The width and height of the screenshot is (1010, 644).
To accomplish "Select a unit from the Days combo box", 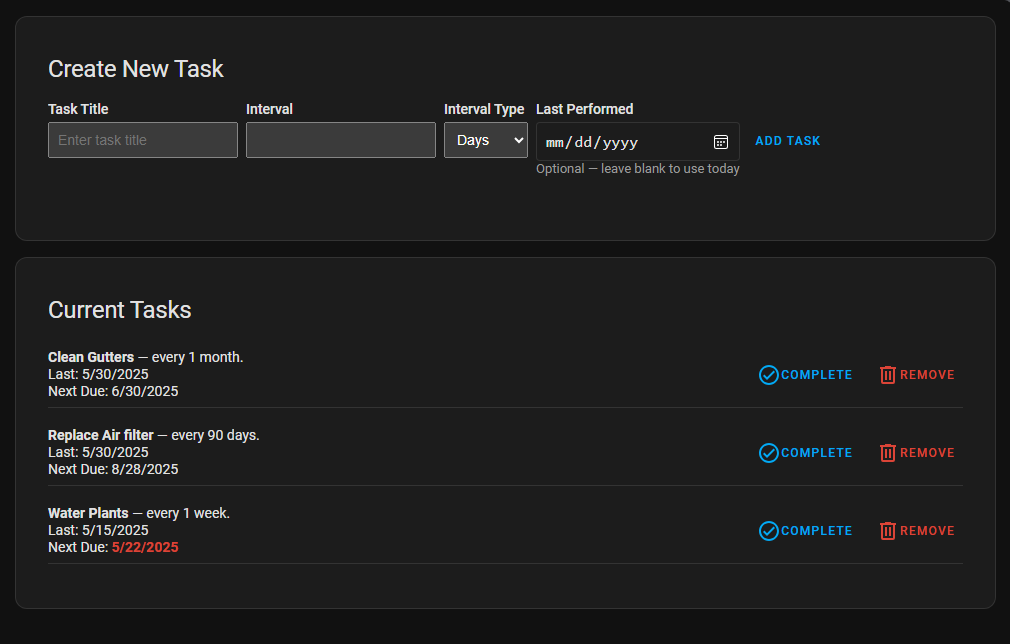I will click(486, 140).
